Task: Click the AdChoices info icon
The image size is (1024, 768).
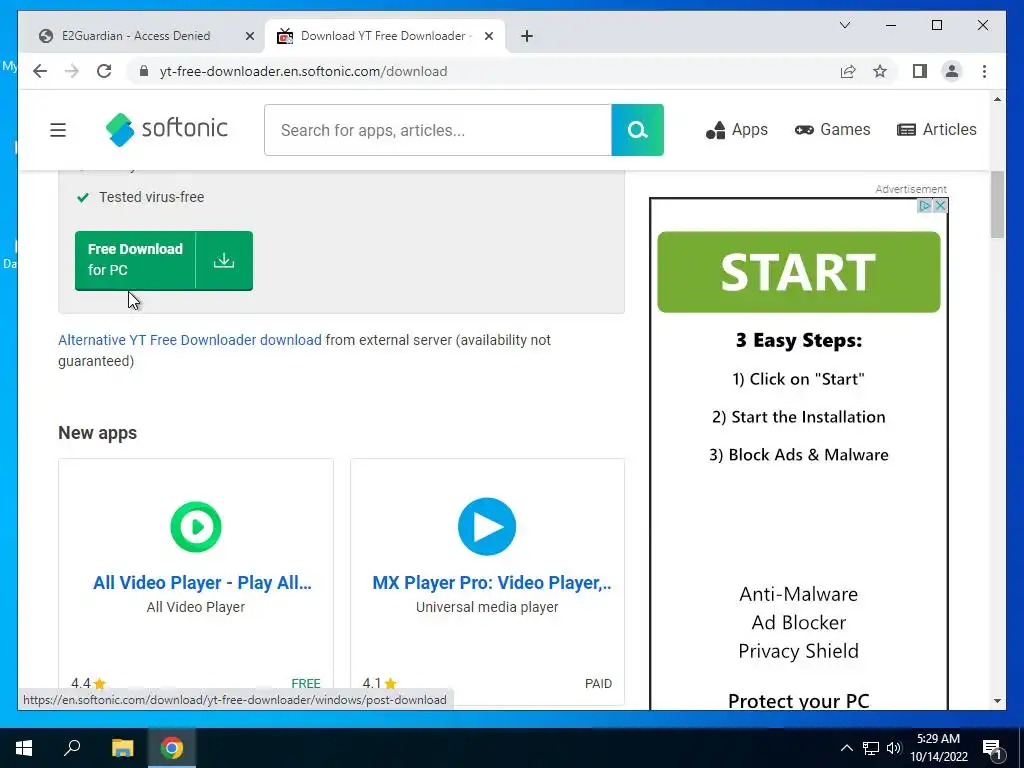Action: (x=925, y=206)
